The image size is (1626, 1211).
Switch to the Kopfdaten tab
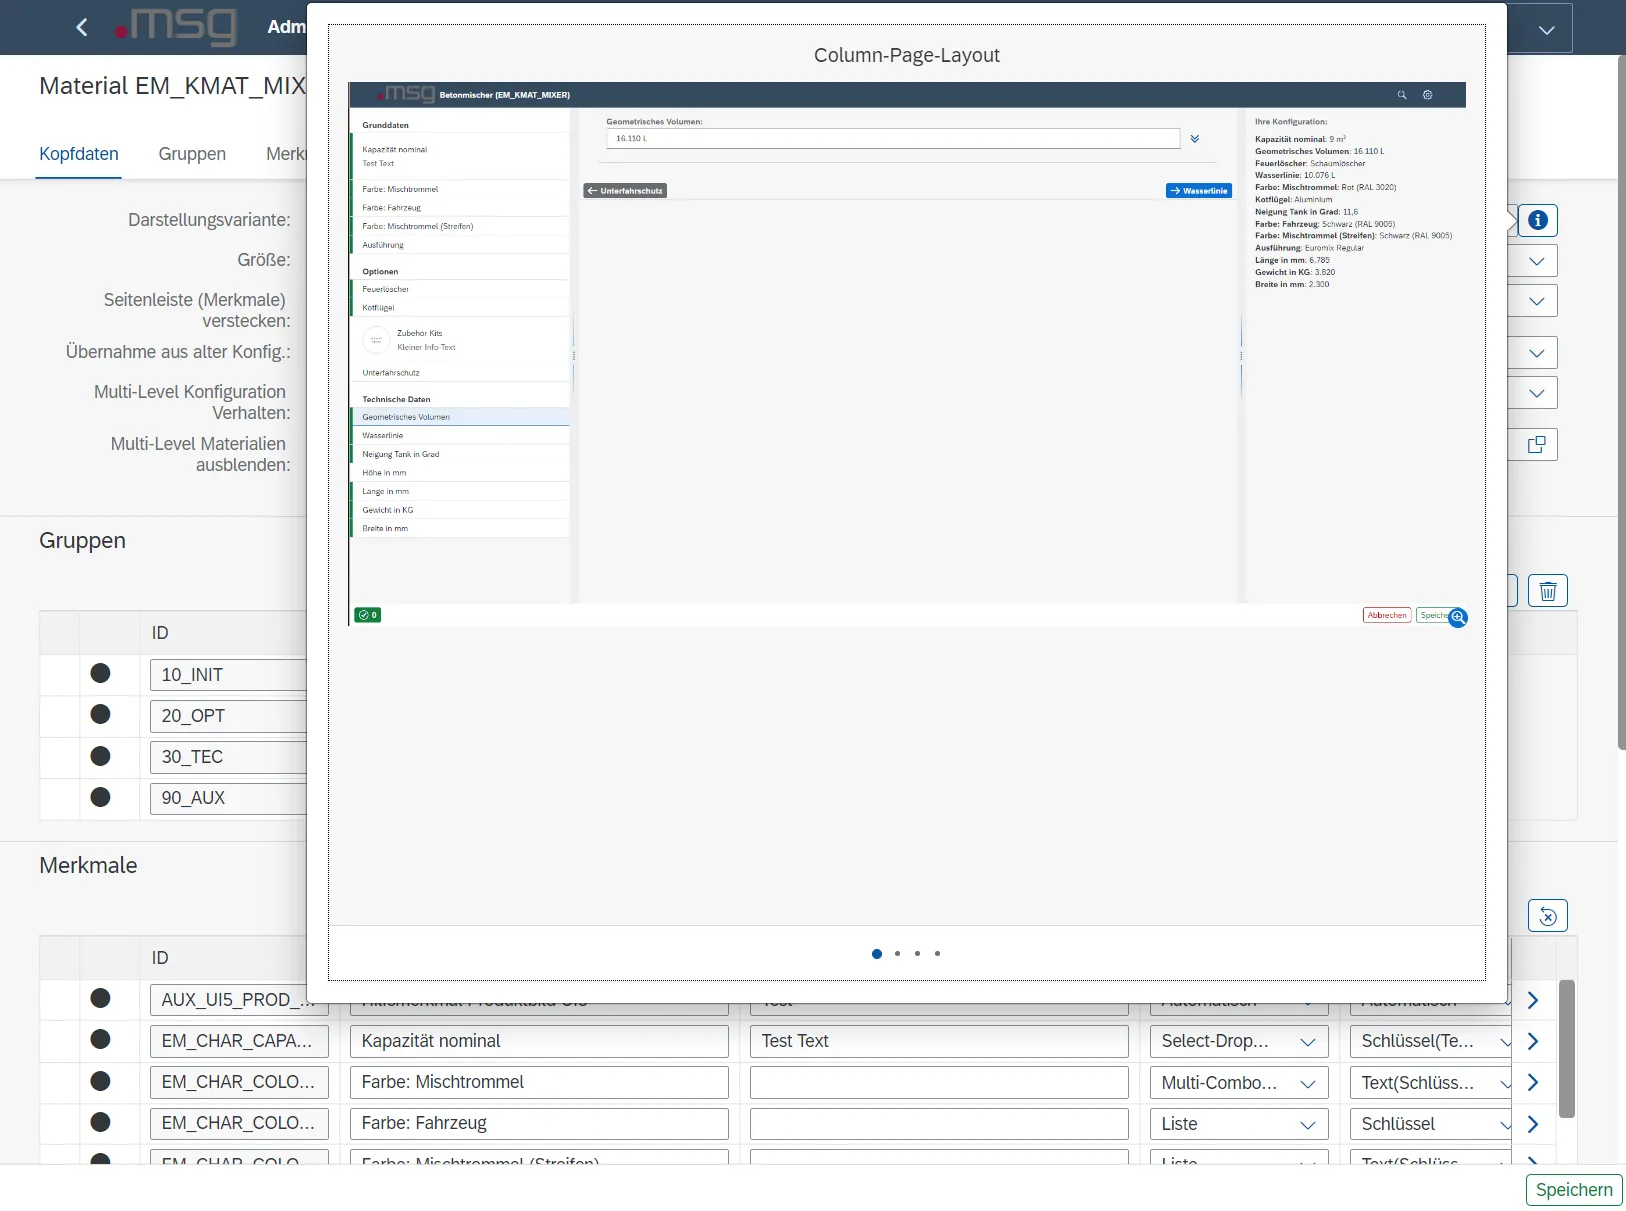click(79, 154)
